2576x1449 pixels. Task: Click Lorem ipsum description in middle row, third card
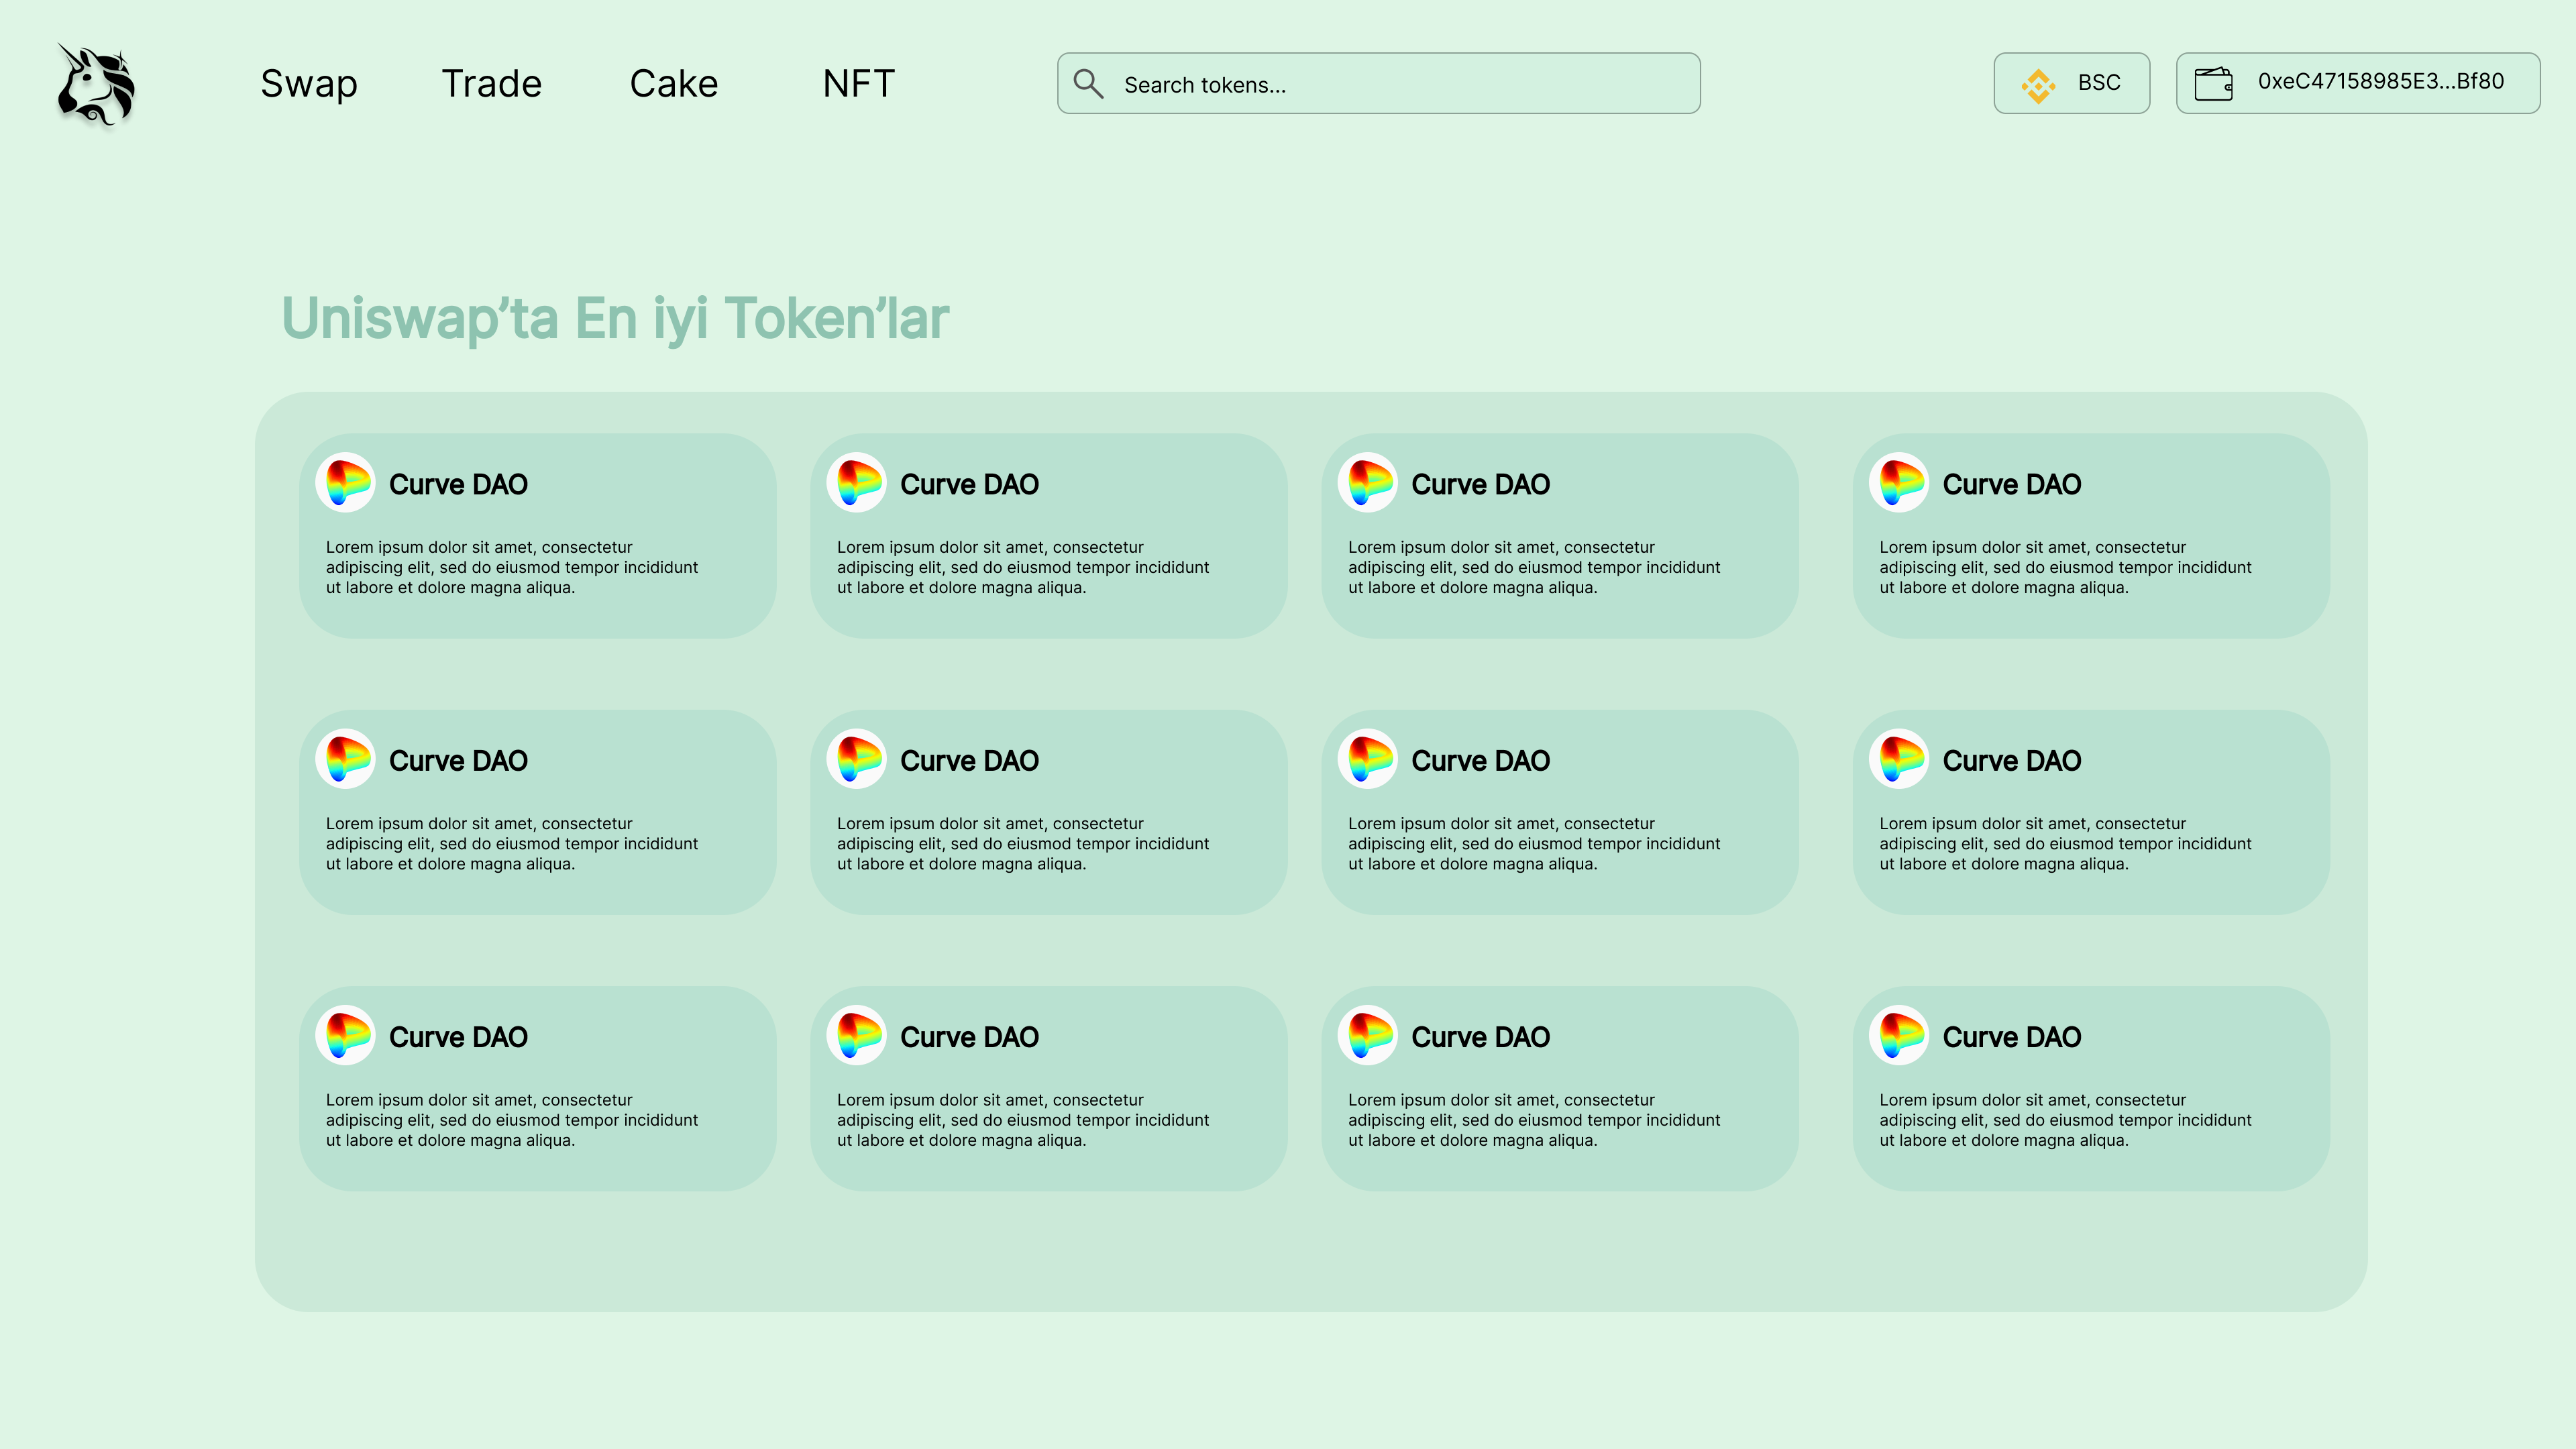coord(1534,844)
